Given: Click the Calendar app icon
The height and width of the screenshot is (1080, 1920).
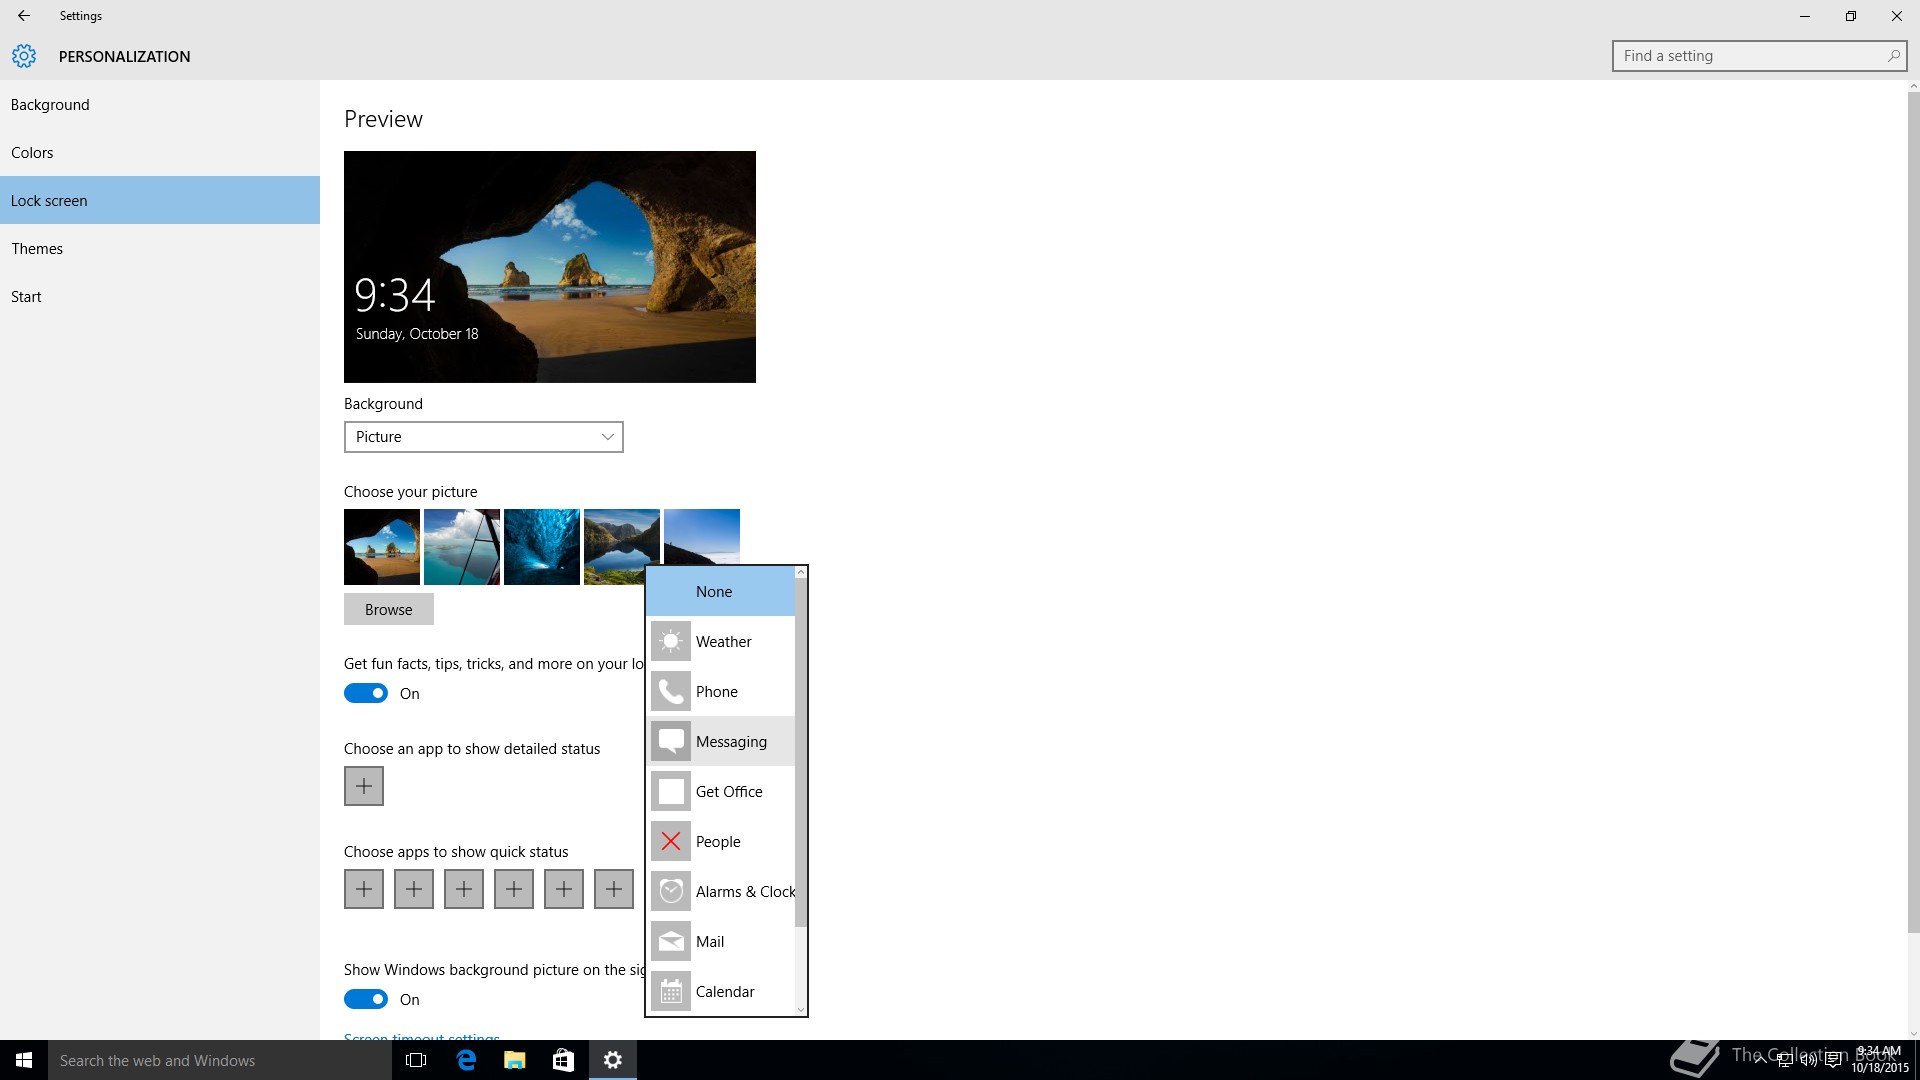Looking at the screenshot, I should tap(671, 991).
